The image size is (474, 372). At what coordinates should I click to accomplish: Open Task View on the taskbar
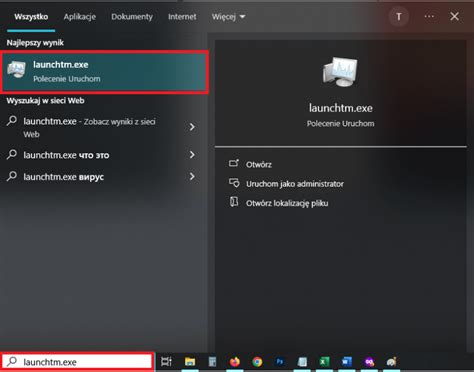tap(166, 362)
